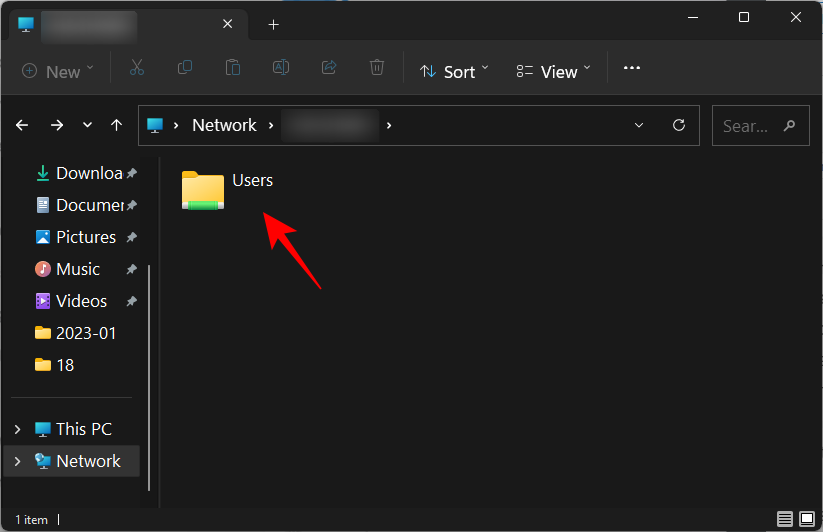Go up one directory level
Screen dimensions: 823x532
(x=117, y=126)
